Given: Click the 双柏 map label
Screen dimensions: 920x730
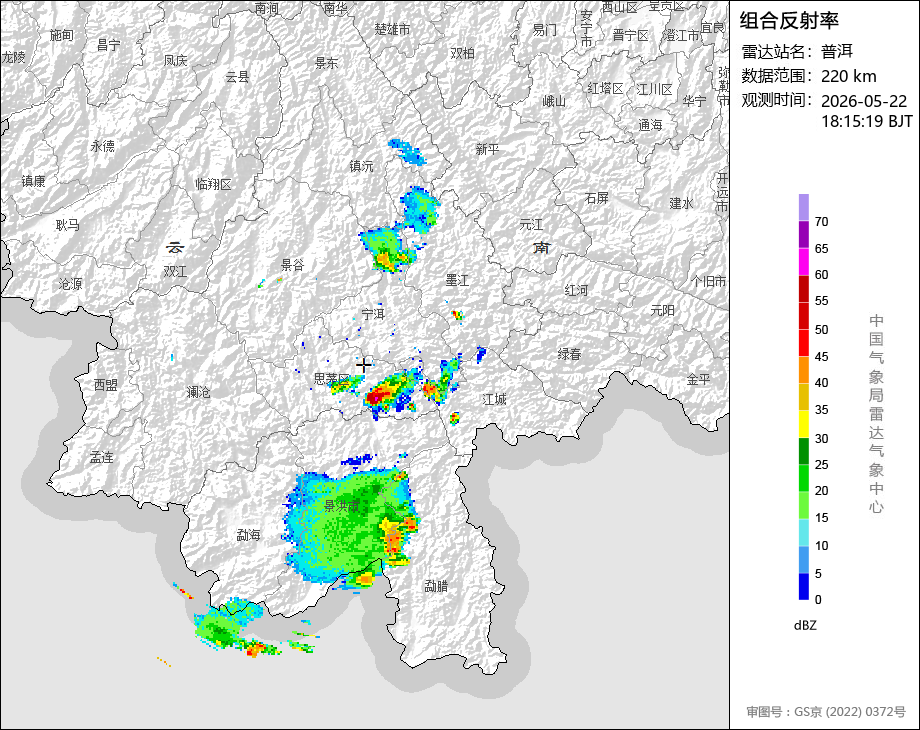Looking at the screenshot, I should pyautogui.click(x=462, y=53).
